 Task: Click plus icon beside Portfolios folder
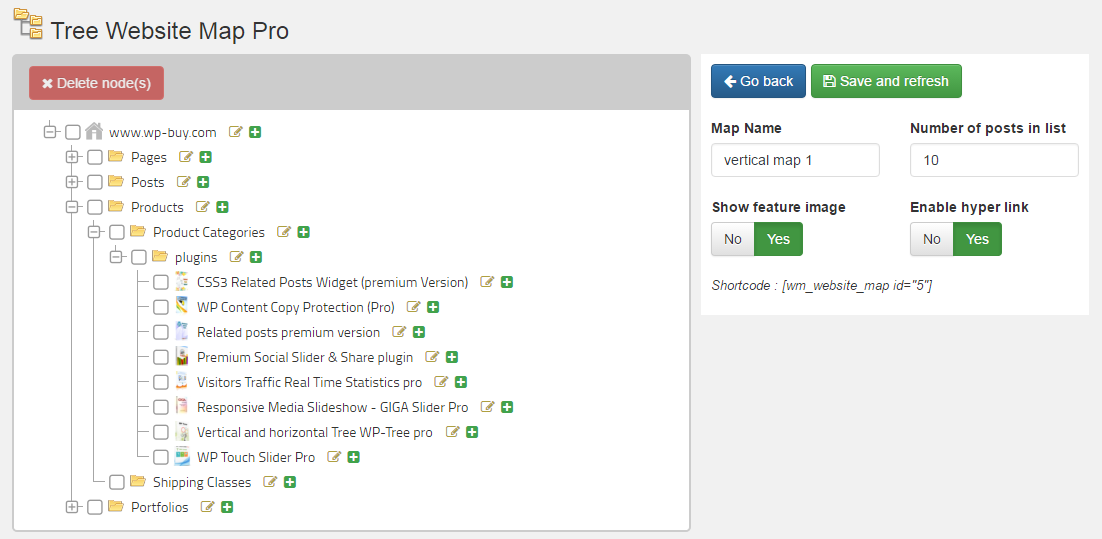(227, 507)
